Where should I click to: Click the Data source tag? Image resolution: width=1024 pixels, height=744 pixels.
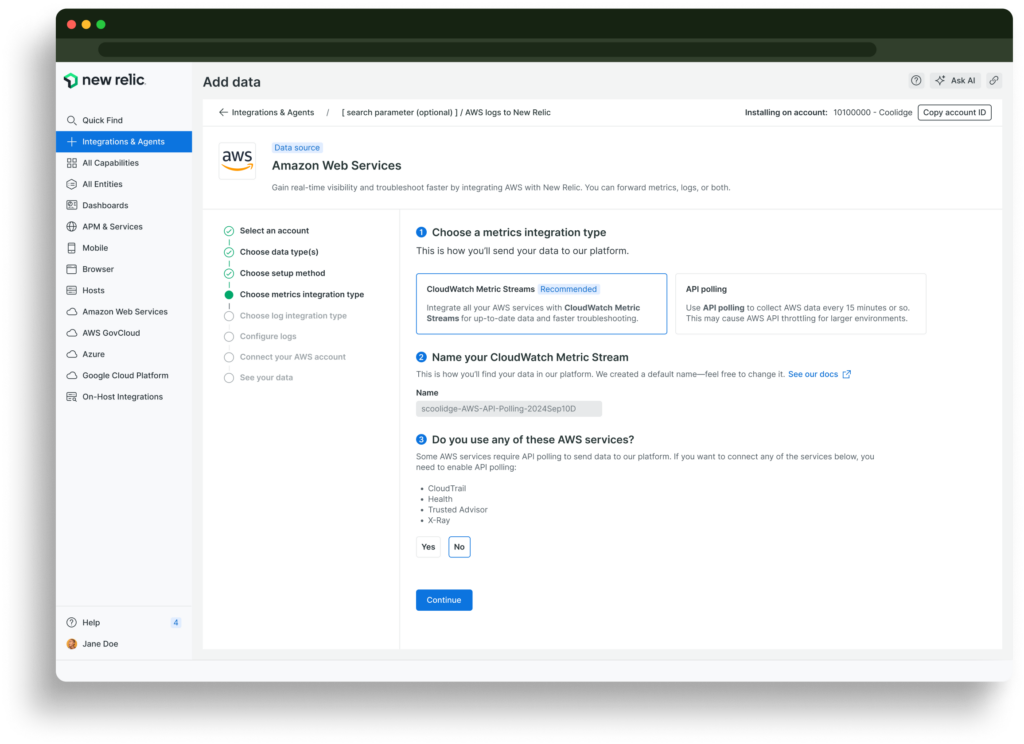tap(297, 148)
